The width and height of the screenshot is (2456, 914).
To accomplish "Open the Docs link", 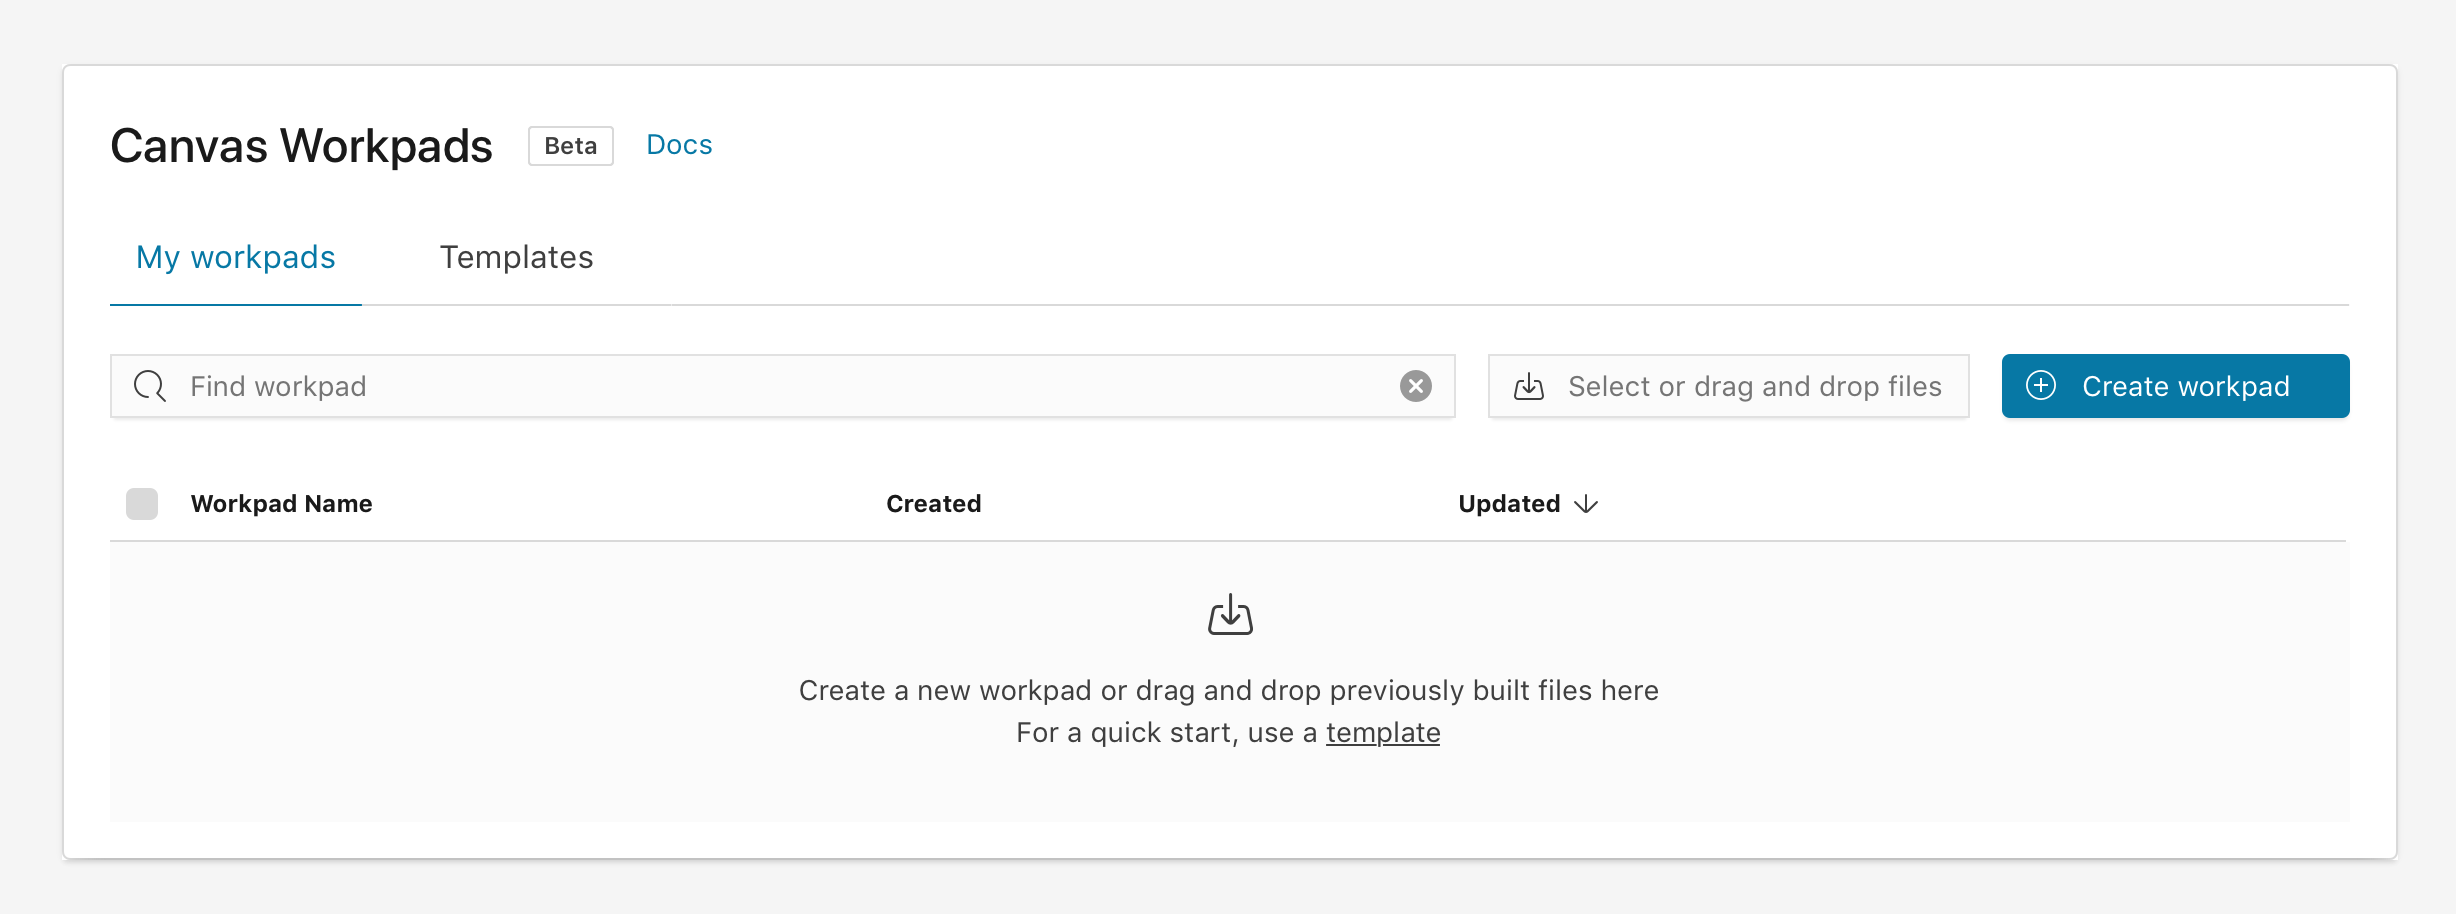I will tap(679, 144).
